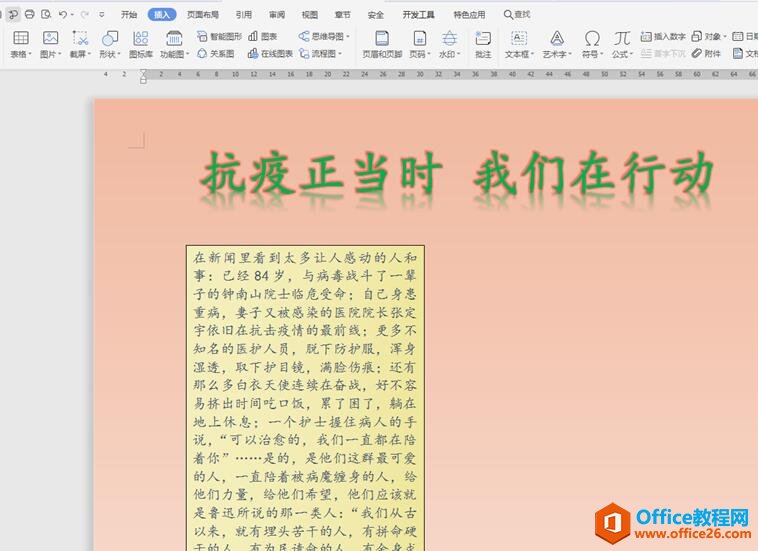Click the Undo arrow in quick access bar
This screenshot has width=758, height=551.
62,14
